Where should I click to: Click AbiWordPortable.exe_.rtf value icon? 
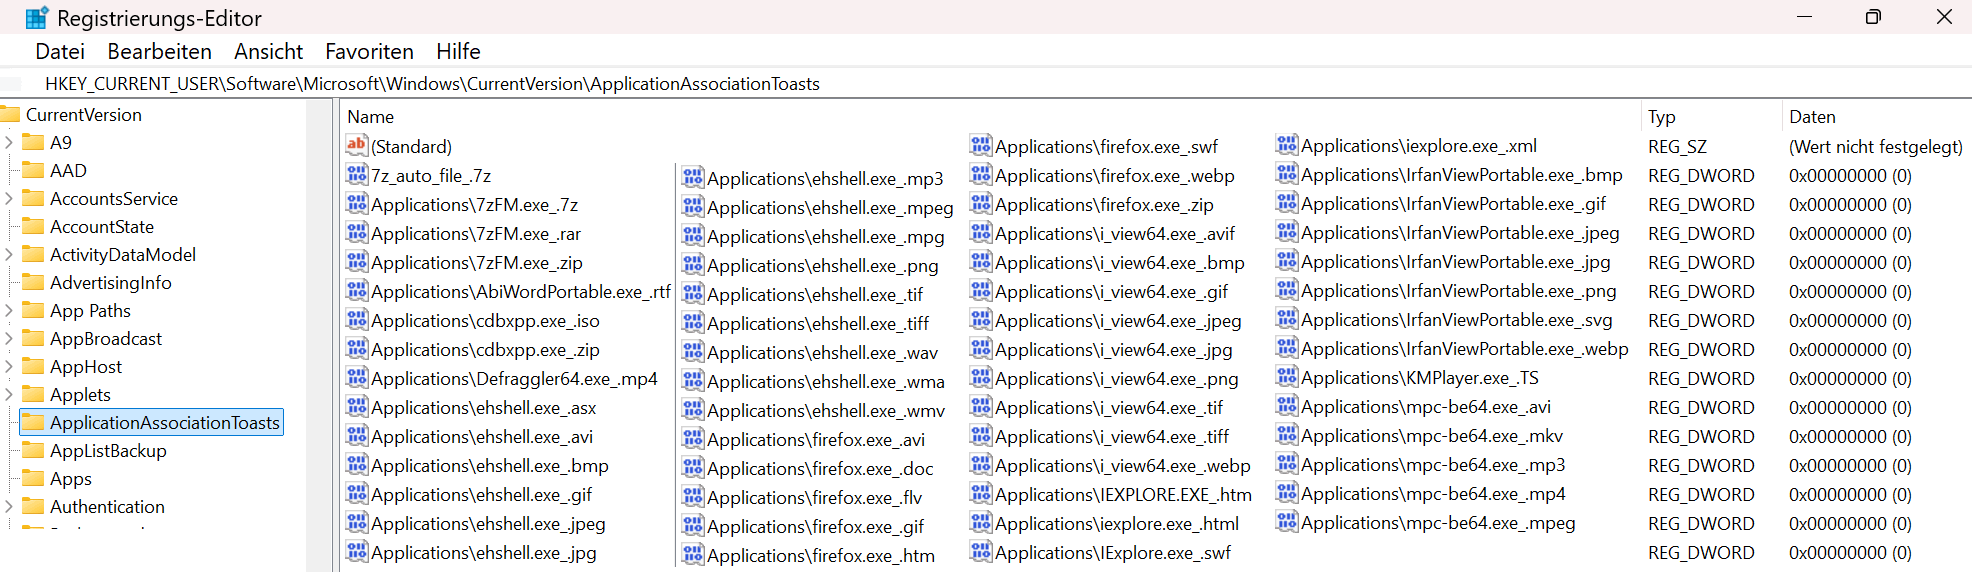click(357, 290)
